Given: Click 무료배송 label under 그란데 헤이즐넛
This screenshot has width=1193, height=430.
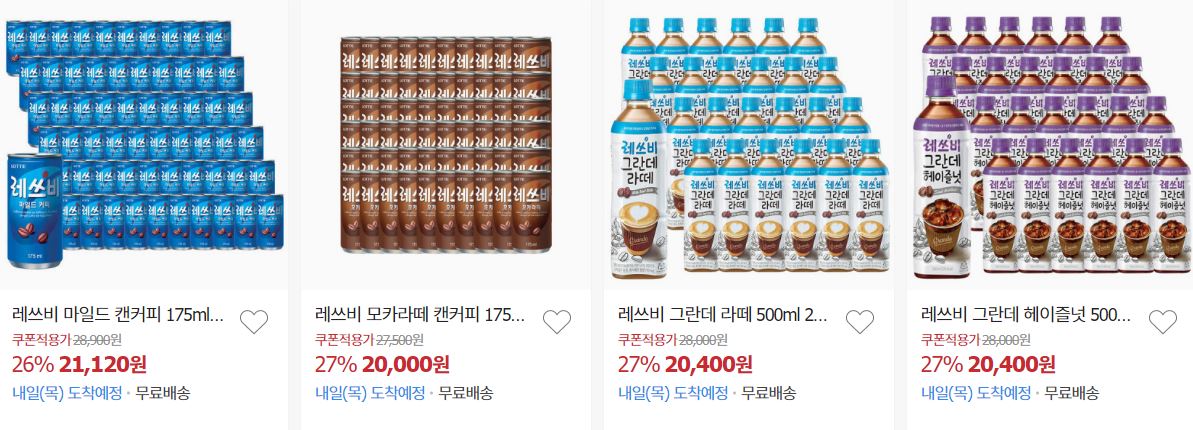Looking at the screenshot, I should tap(1071, 393).
